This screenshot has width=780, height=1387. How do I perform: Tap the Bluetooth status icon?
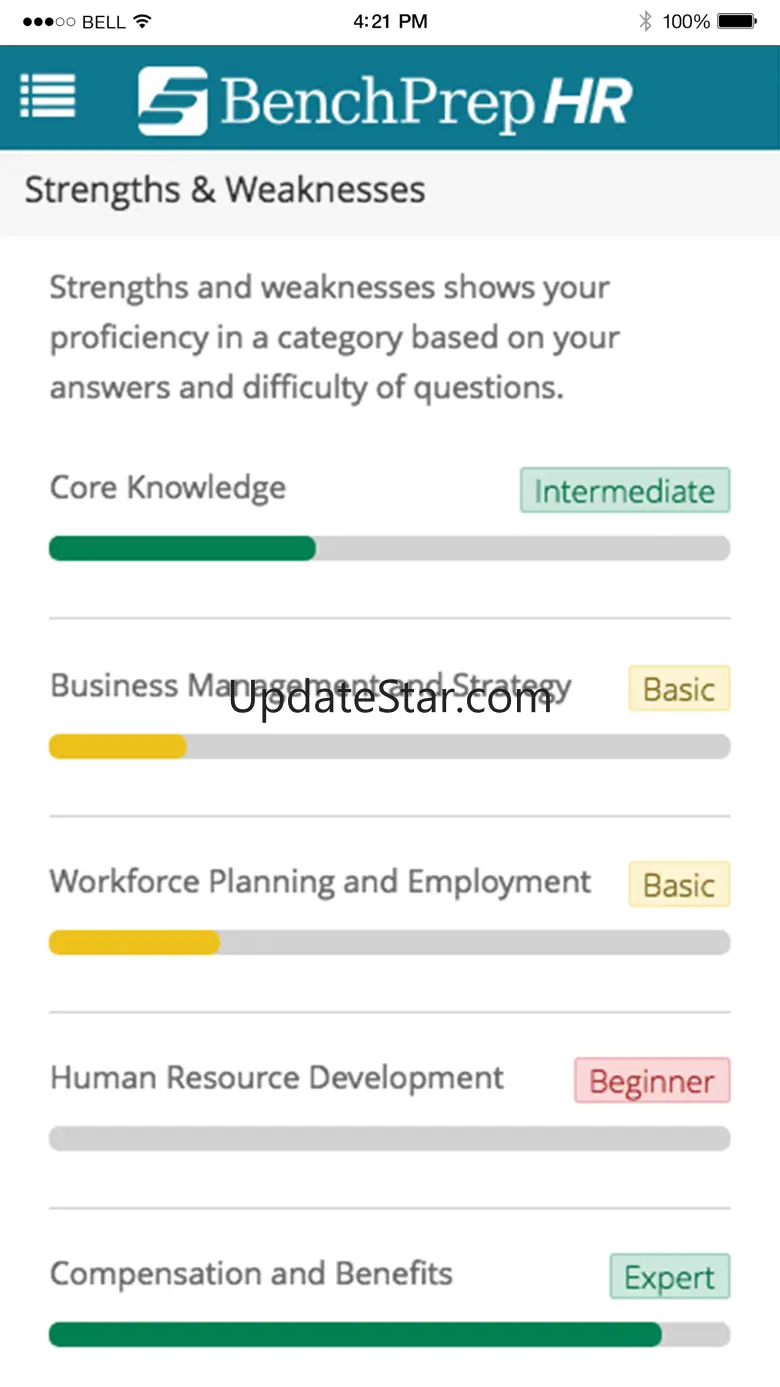click(645, 21)
